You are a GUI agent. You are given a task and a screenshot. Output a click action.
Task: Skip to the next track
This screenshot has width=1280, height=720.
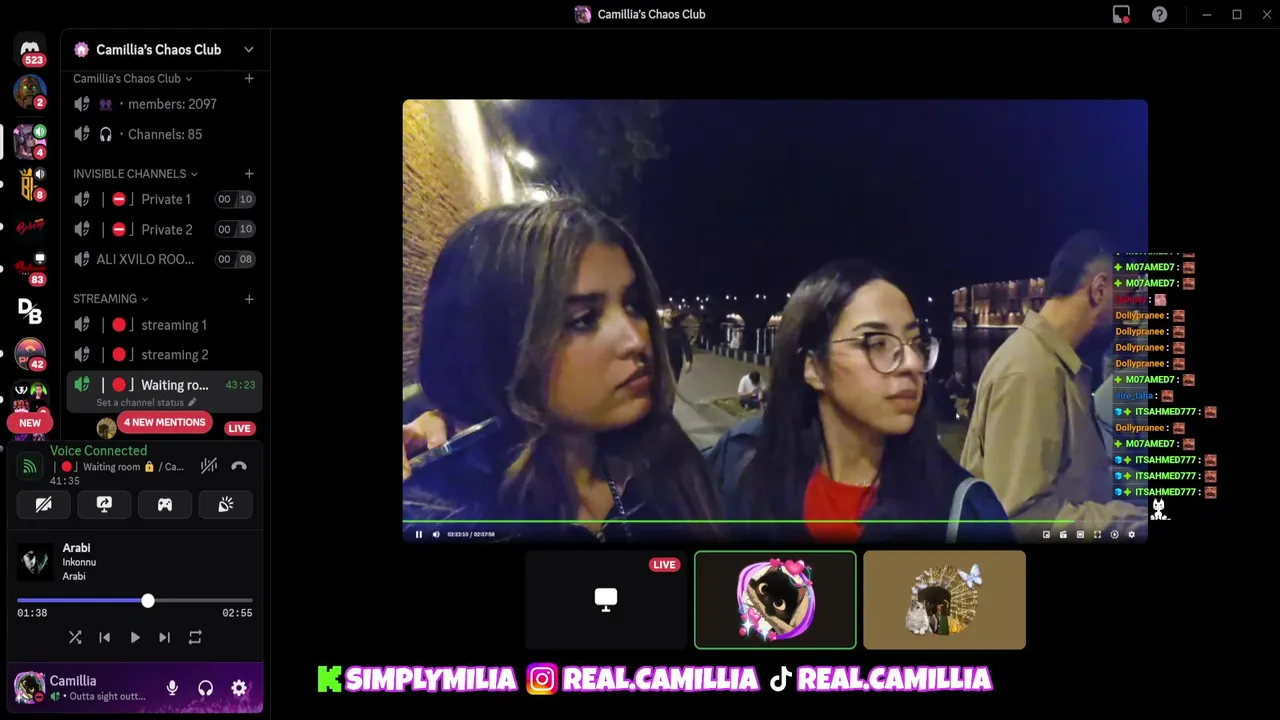164,637
